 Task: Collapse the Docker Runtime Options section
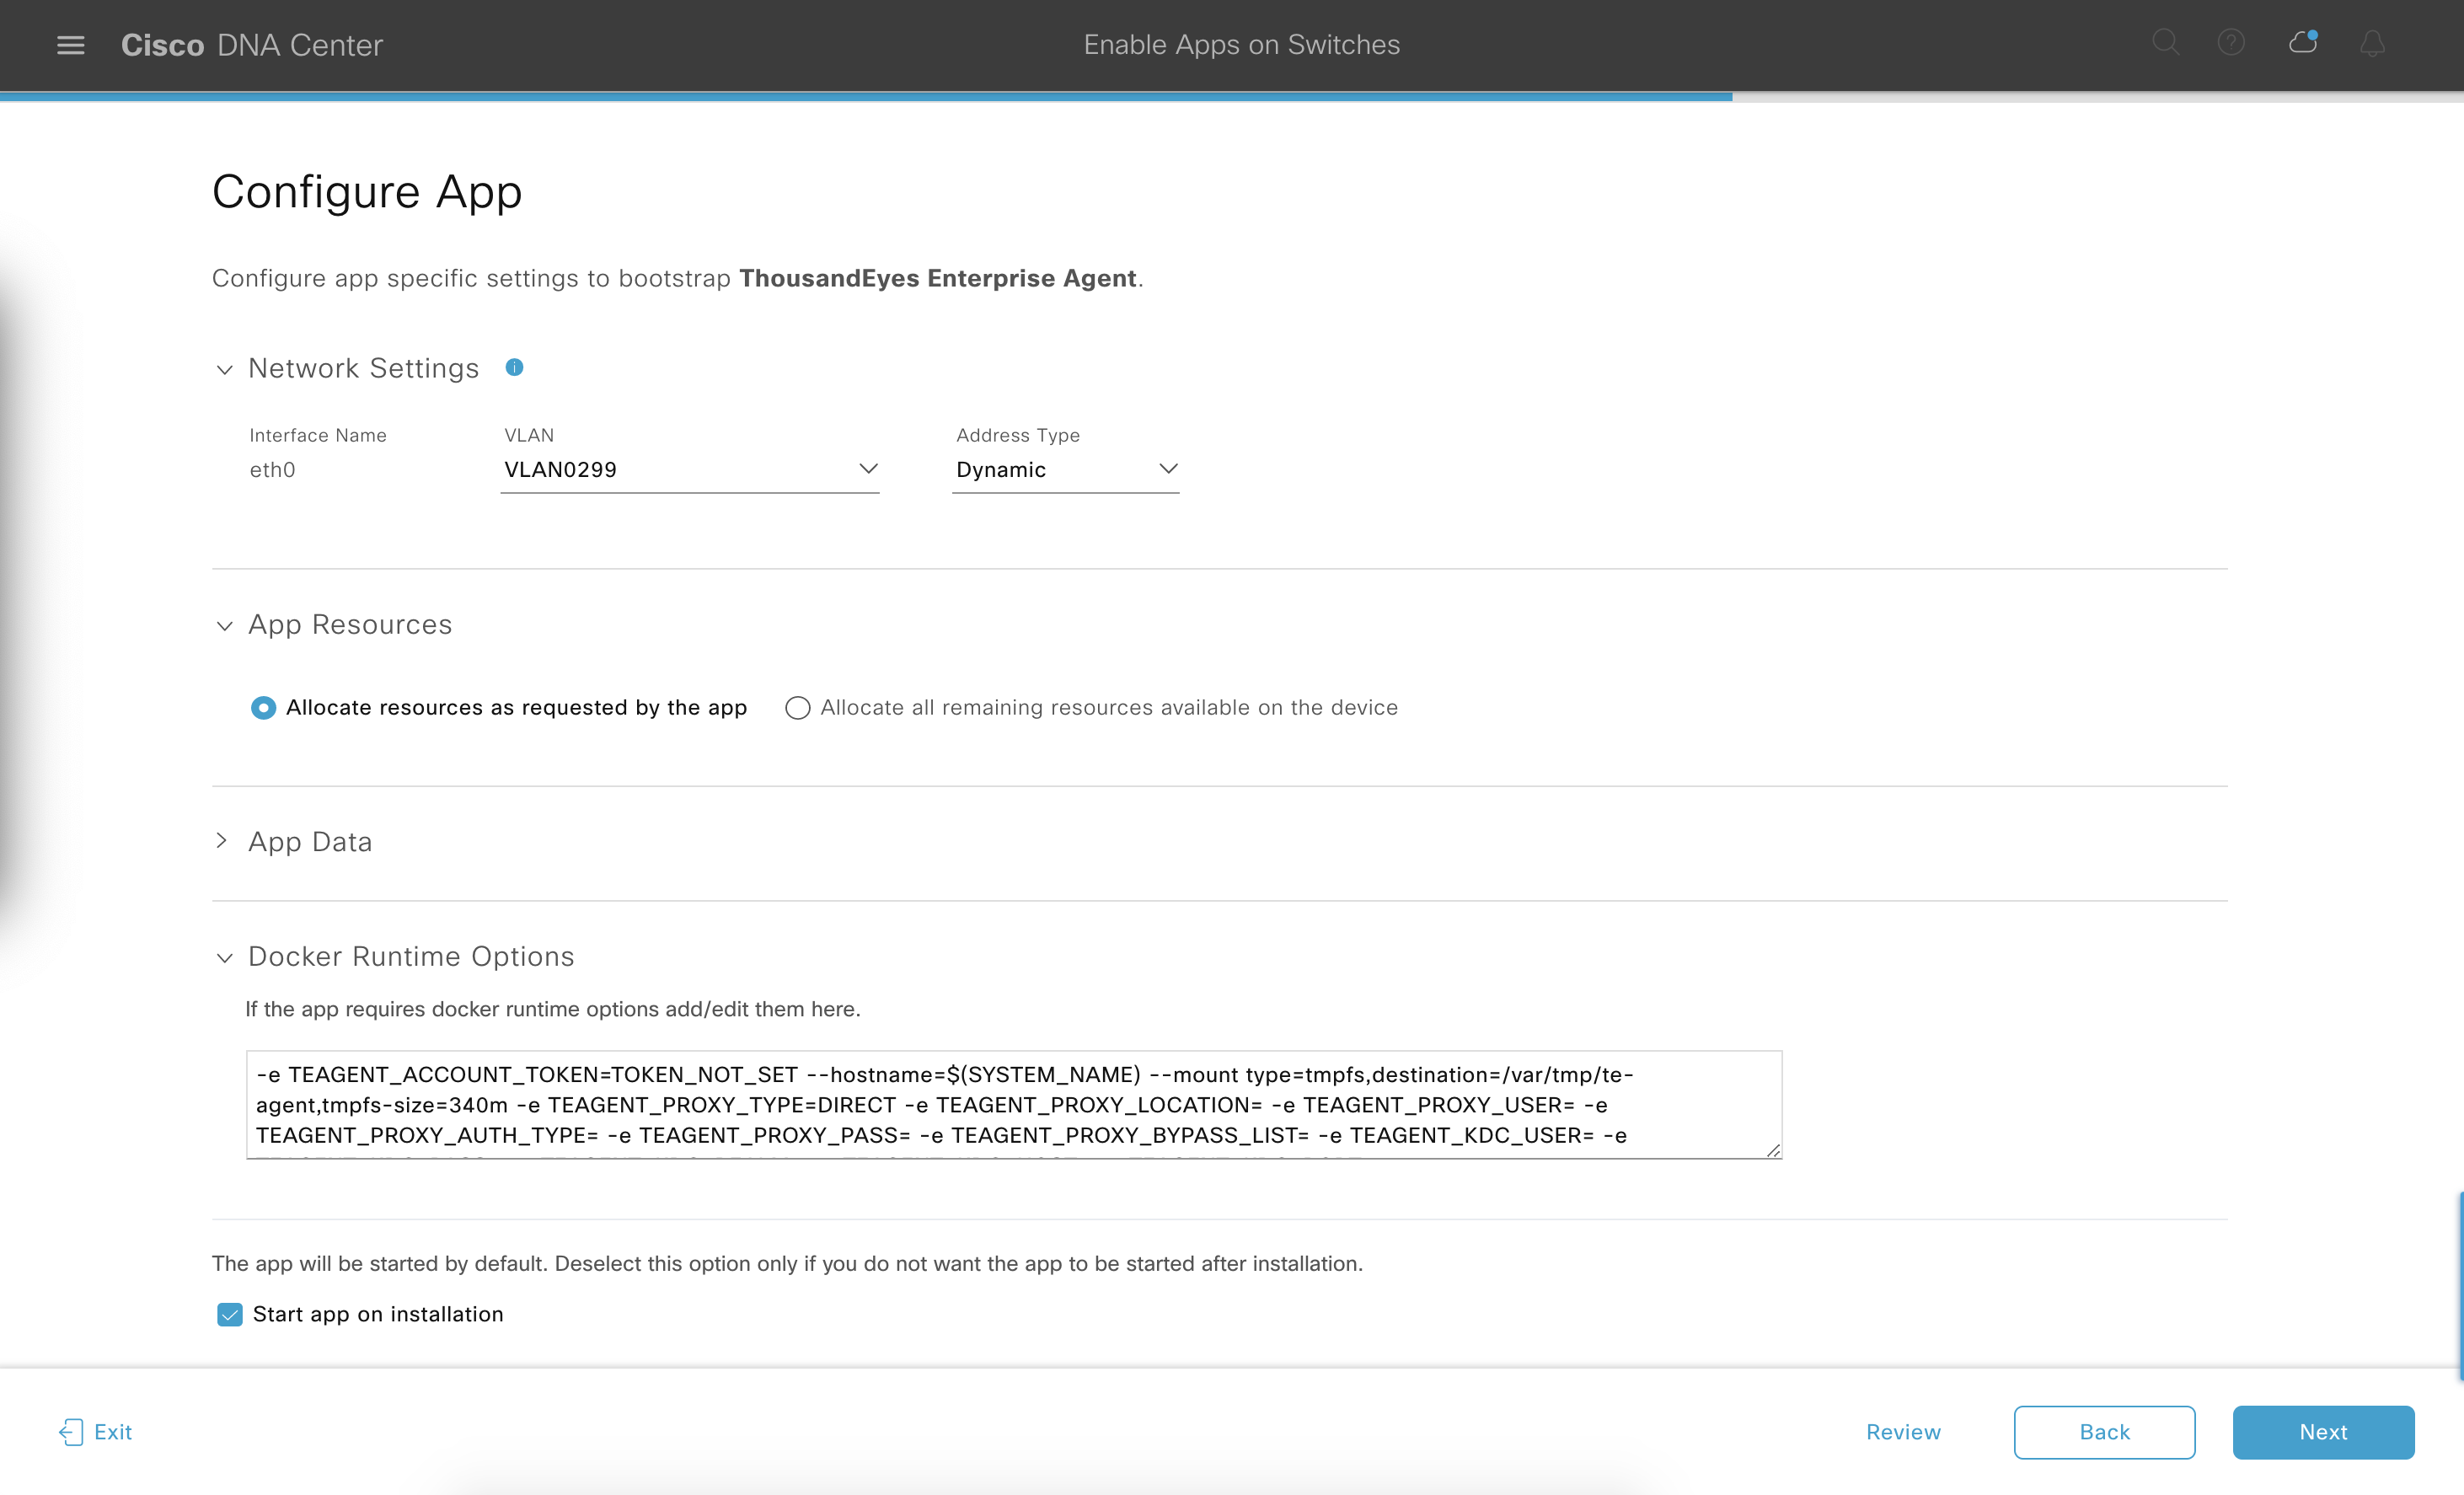click(x=224, y=957)
